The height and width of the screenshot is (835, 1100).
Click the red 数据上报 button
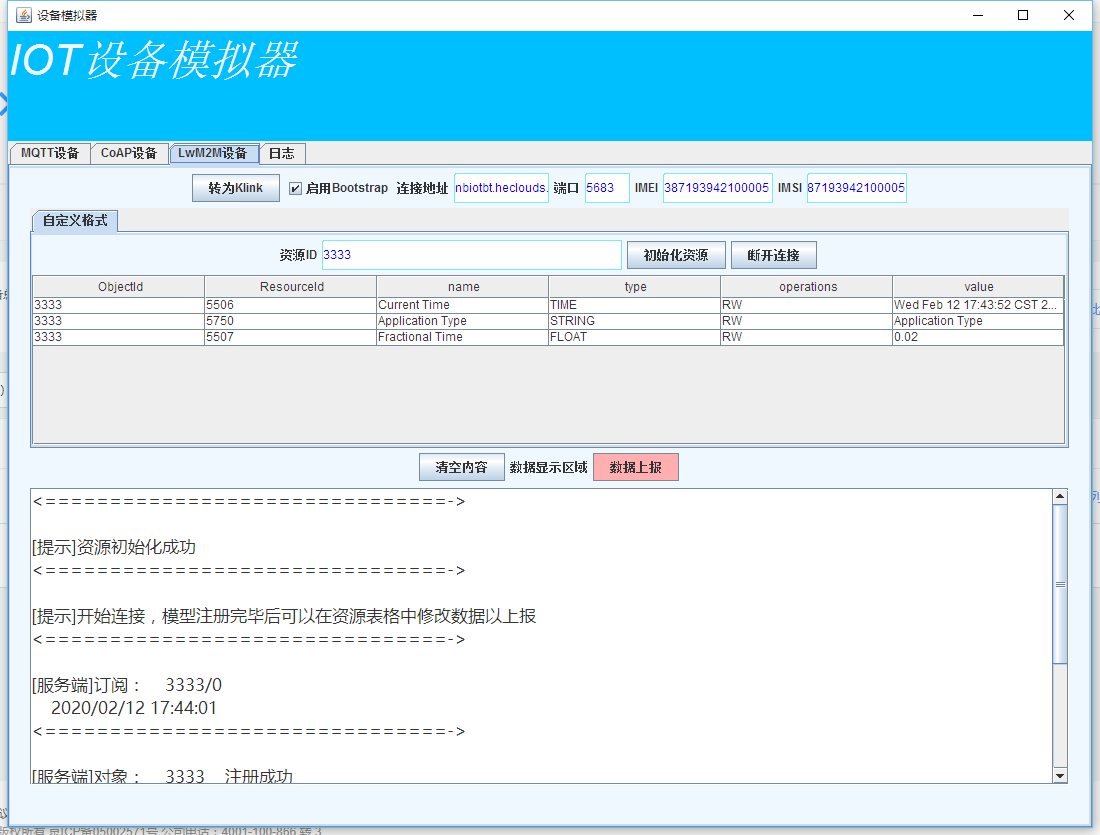coord(635,467)
